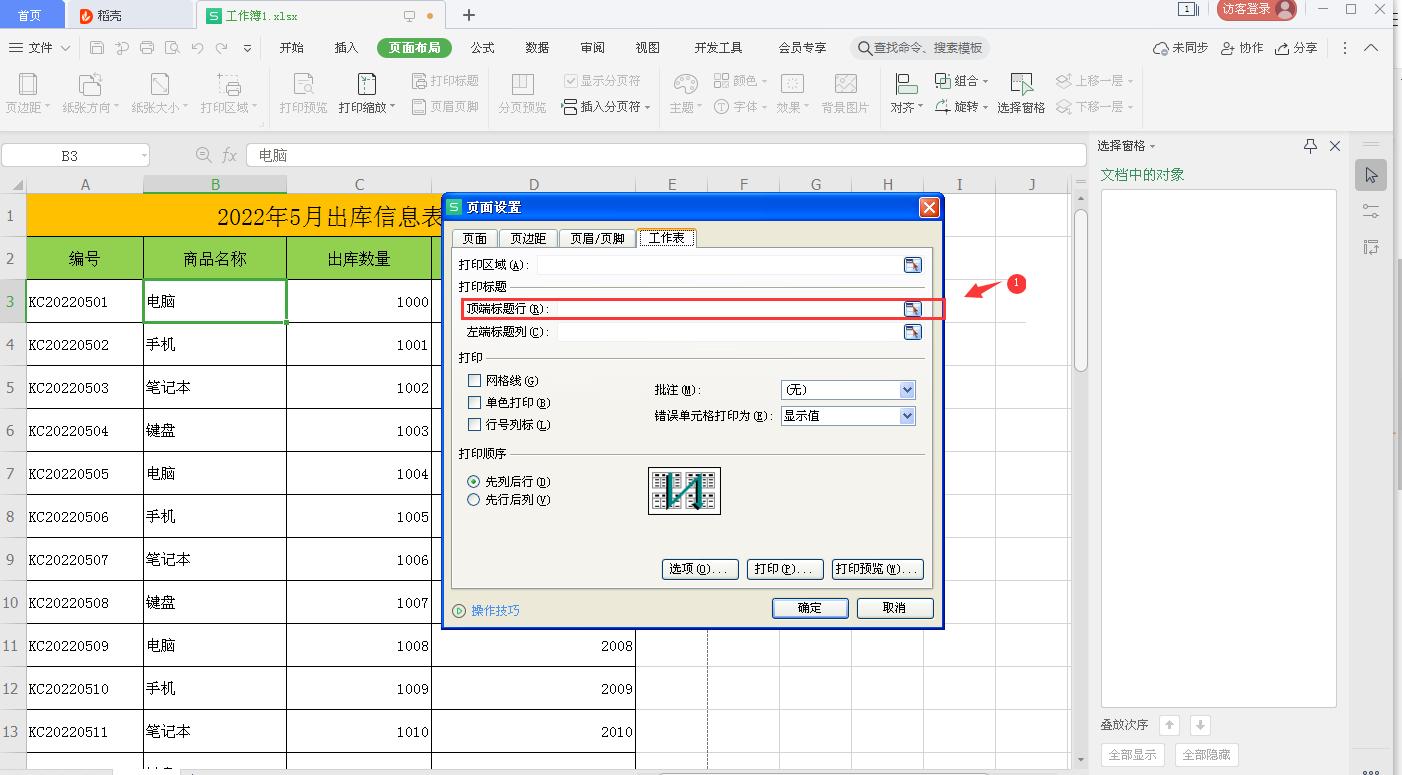Click the range picker beside 顶端标题行
This screenshot has width=1402, height=775.
coord(912,309)
